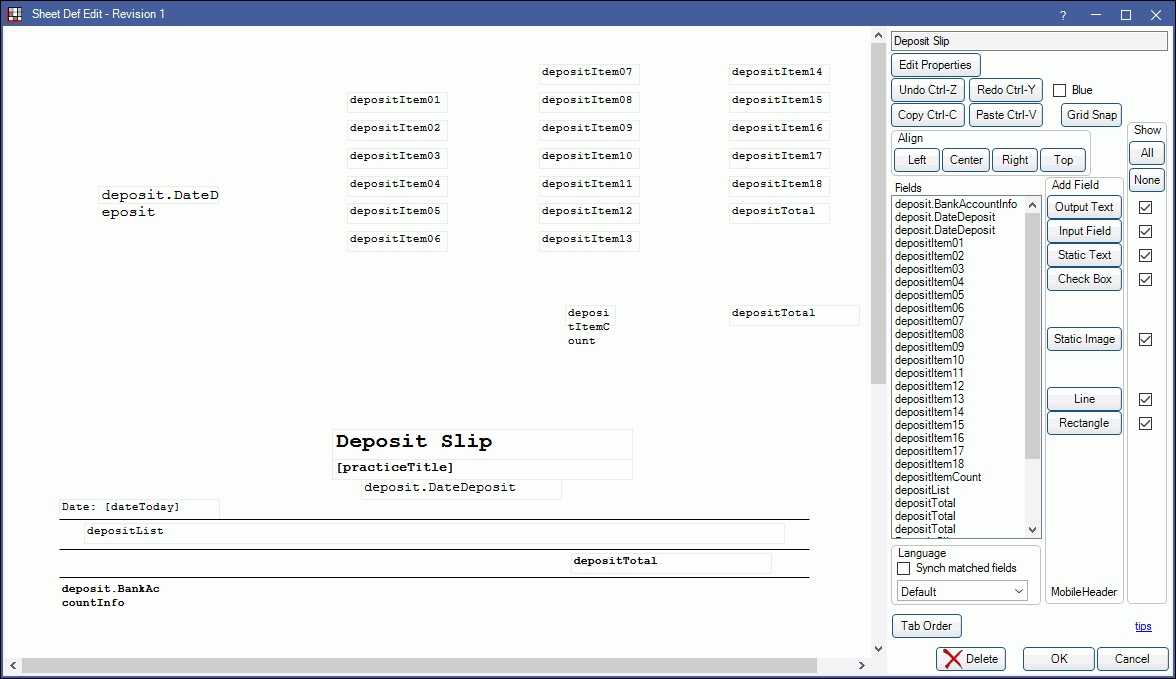Viewport: 1176px width, 679px height.
Task: Open the tips link
Action: (1142, 626)
